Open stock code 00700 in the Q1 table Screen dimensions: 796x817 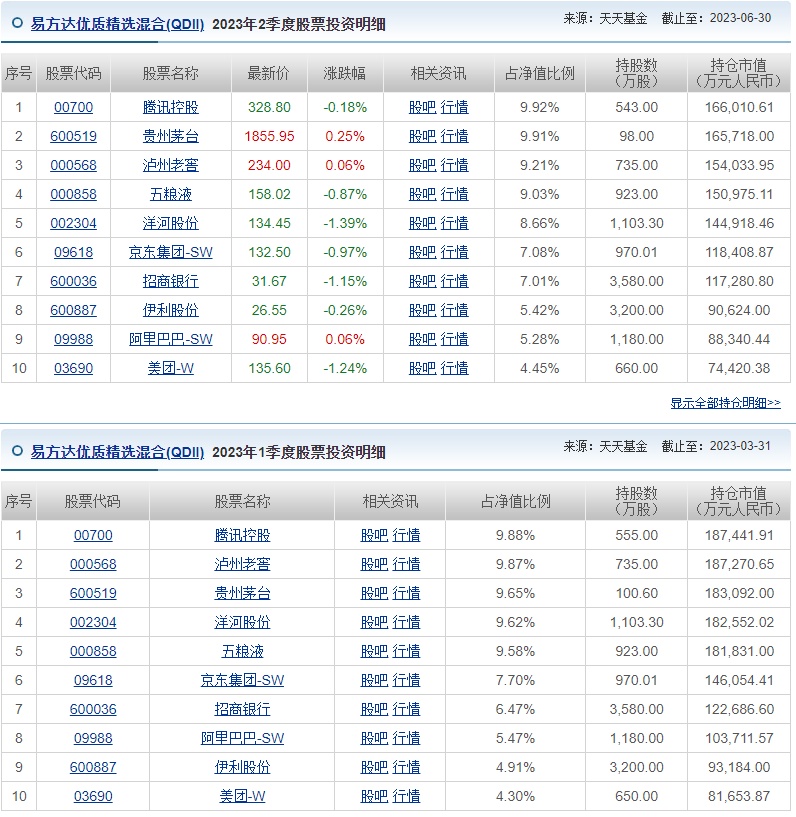point(93,535)
